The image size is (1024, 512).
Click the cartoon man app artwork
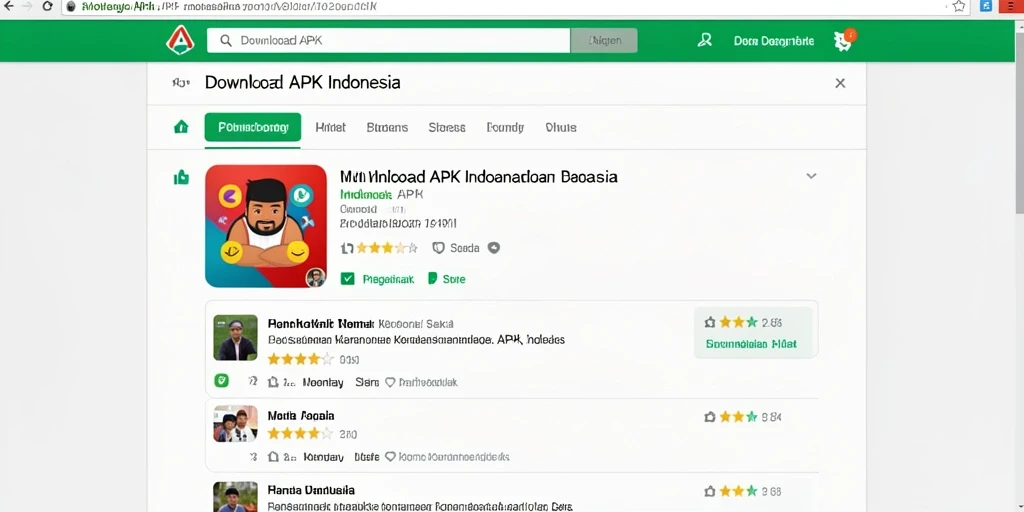pos(266,226)
